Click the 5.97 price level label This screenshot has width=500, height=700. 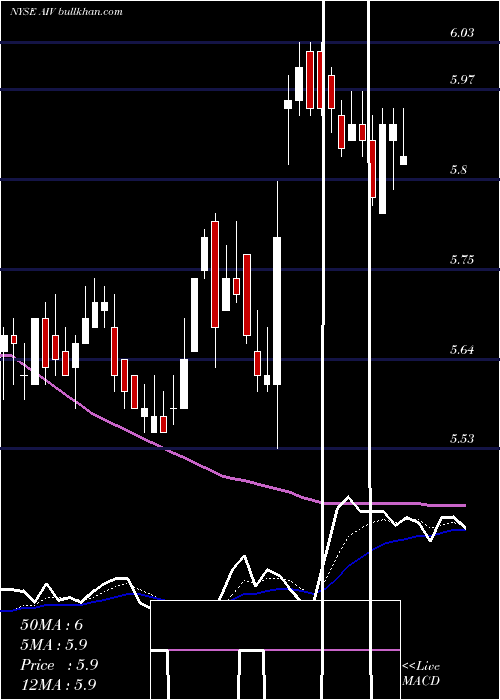pyautogui.click(x=462, y=80)
